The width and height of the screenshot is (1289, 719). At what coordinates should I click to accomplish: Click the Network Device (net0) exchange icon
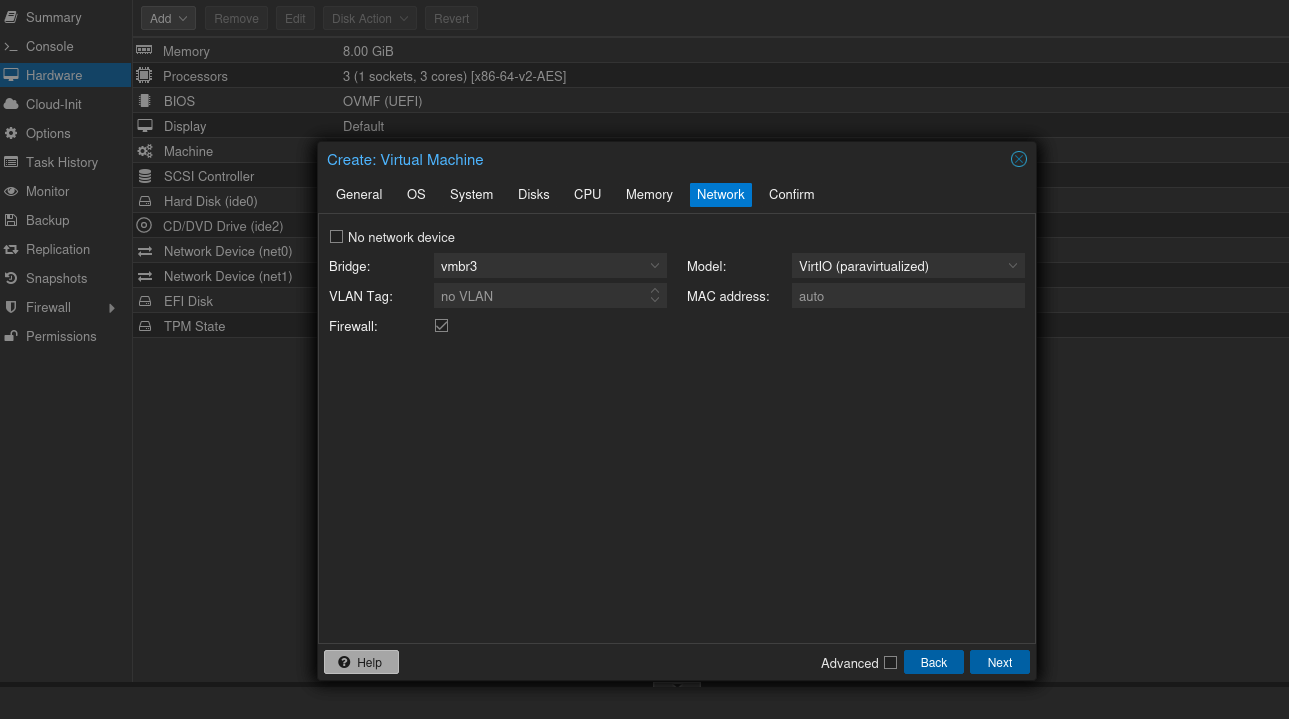tap(145, 251)
